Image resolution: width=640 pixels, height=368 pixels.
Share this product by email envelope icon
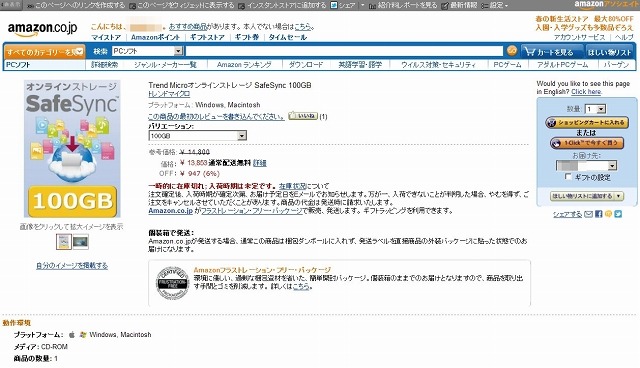[589, 214]
